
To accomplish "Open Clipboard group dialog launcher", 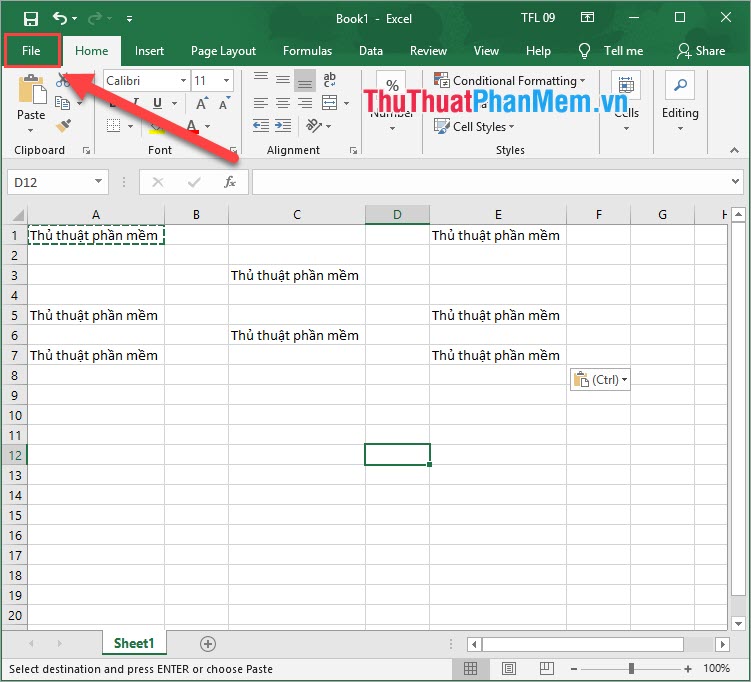I will [x=86, y=150].
